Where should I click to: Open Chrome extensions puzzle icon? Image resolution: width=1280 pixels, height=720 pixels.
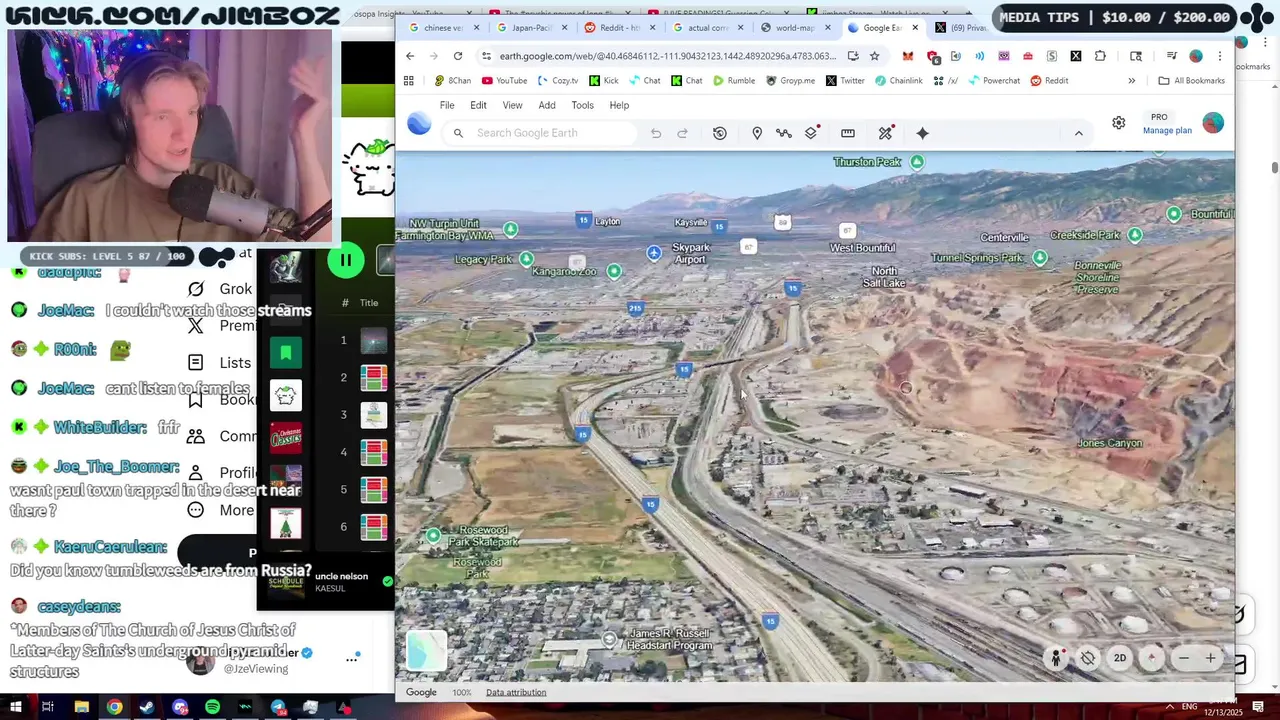tap(1100, 56)
